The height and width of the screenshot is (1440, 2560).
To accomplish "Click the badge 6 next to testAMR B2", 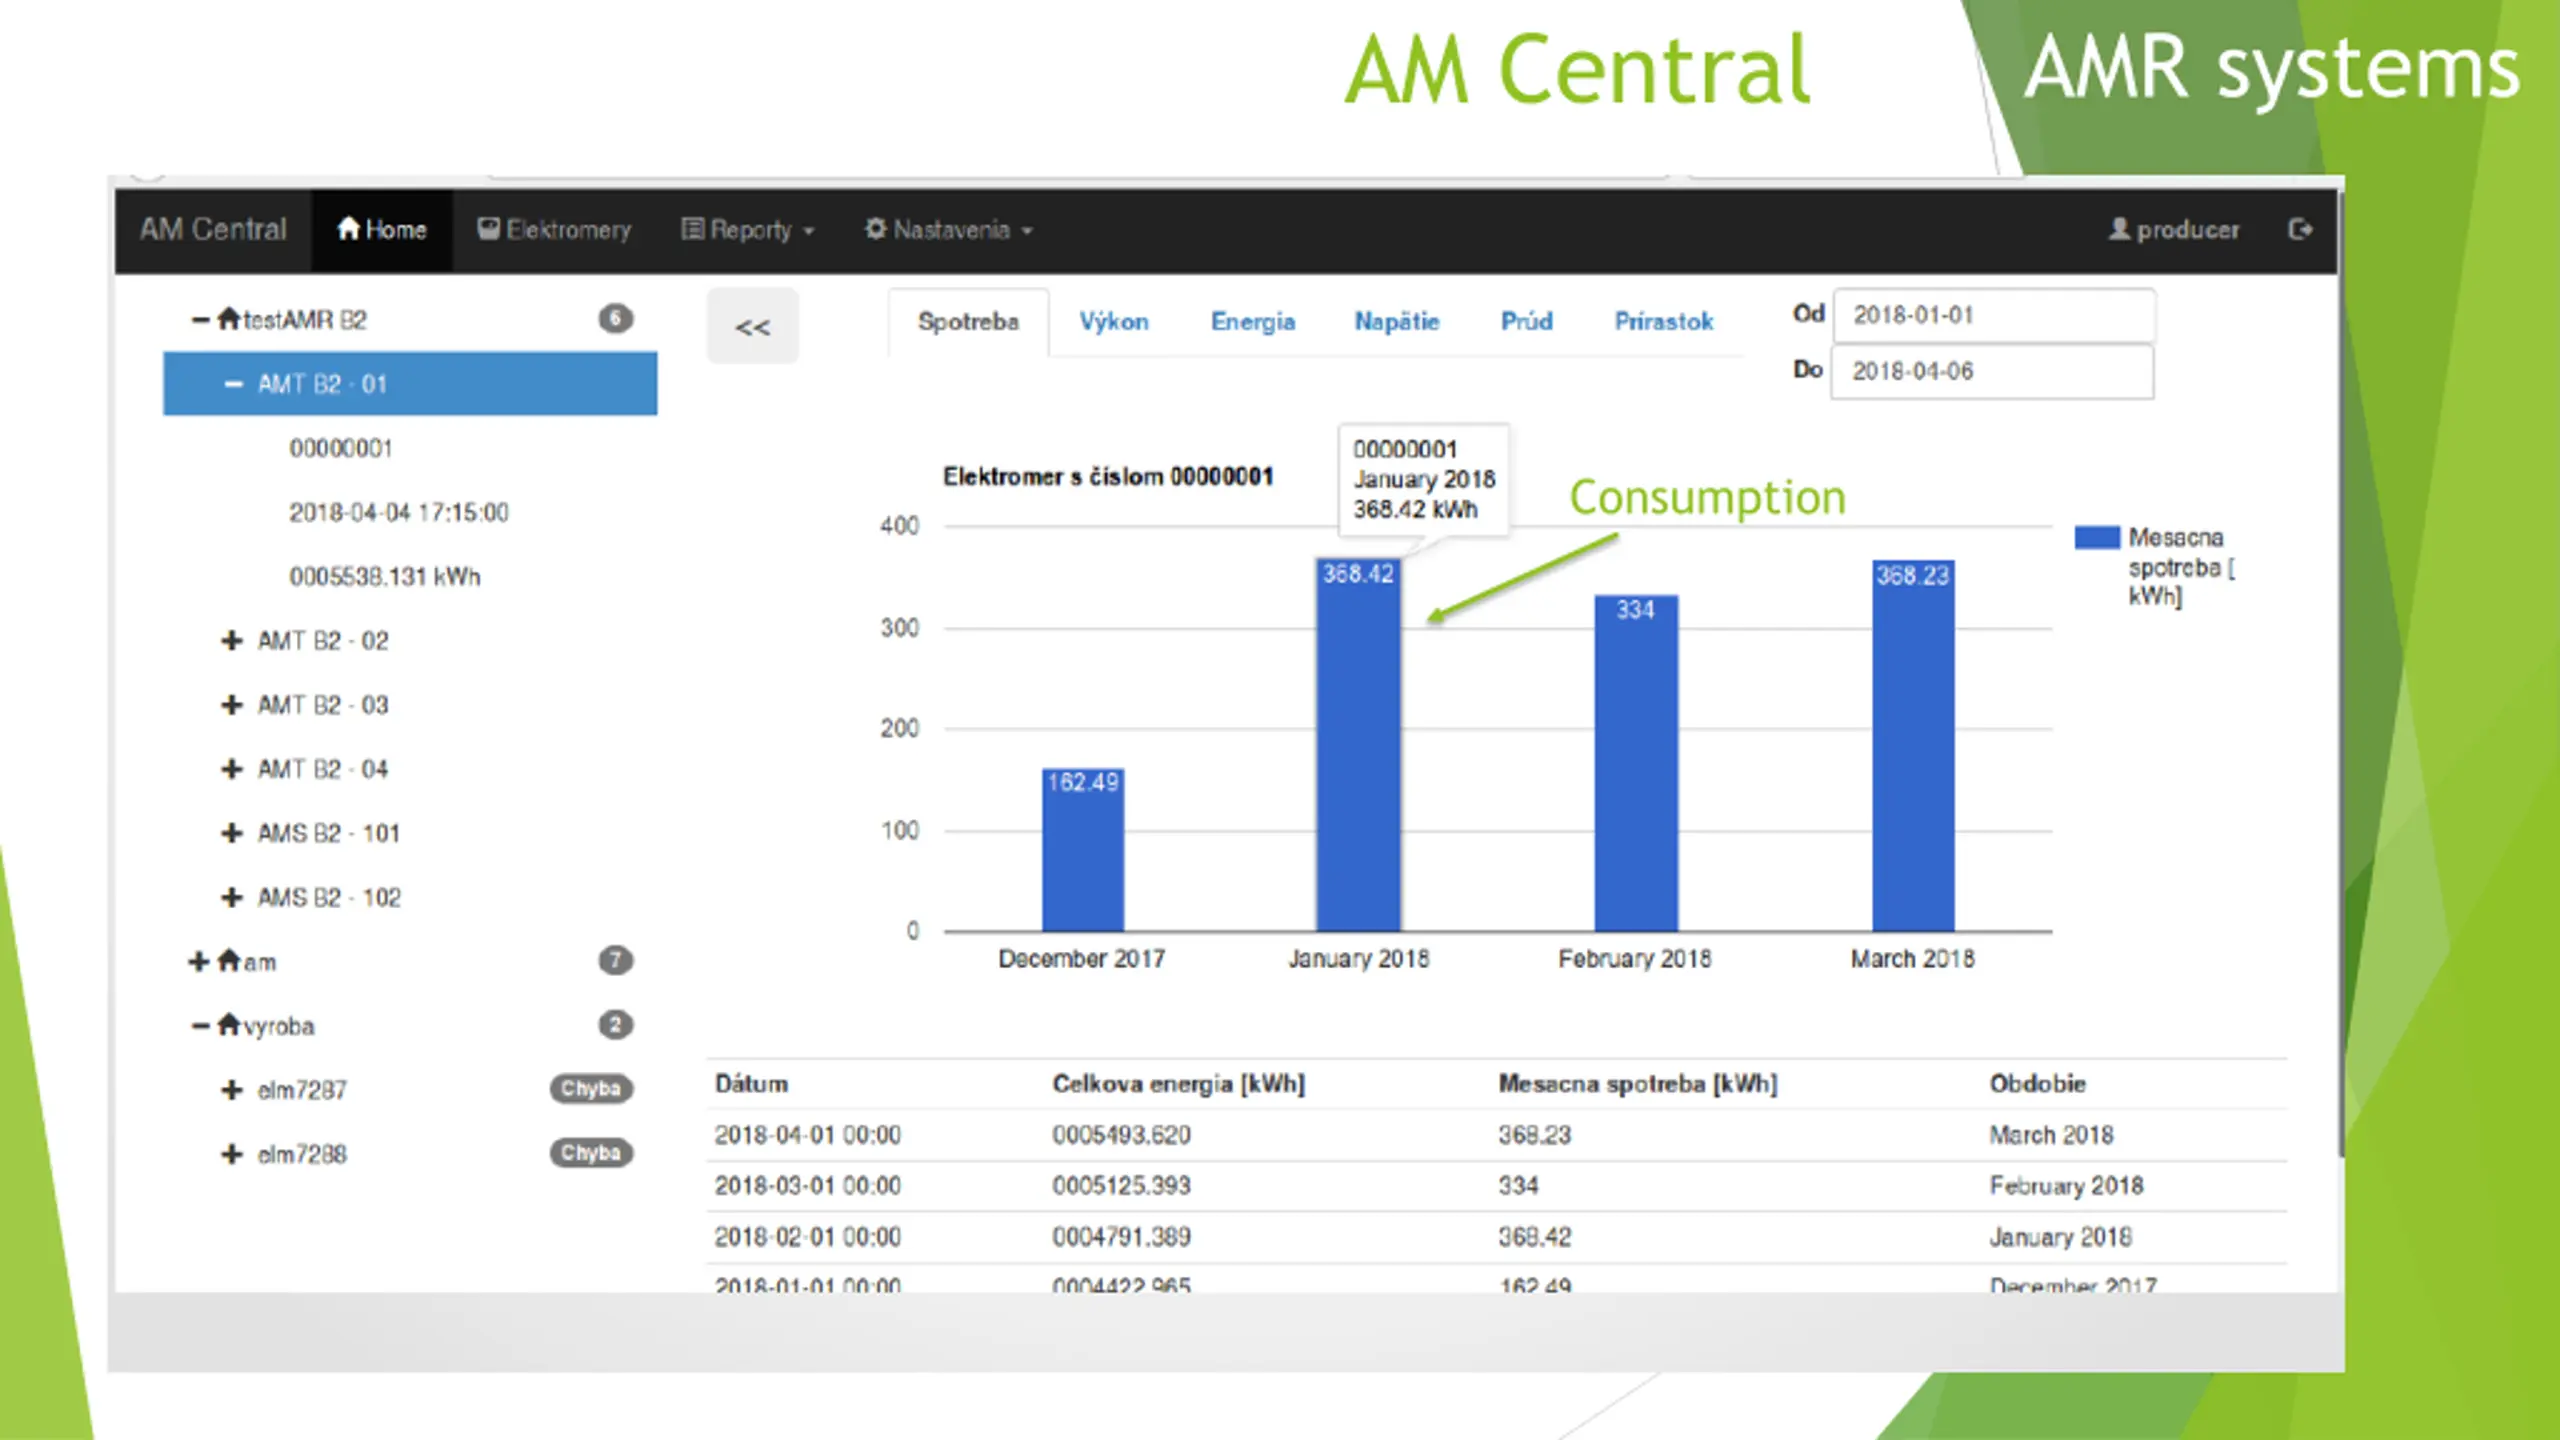I will tap(615, 319).
